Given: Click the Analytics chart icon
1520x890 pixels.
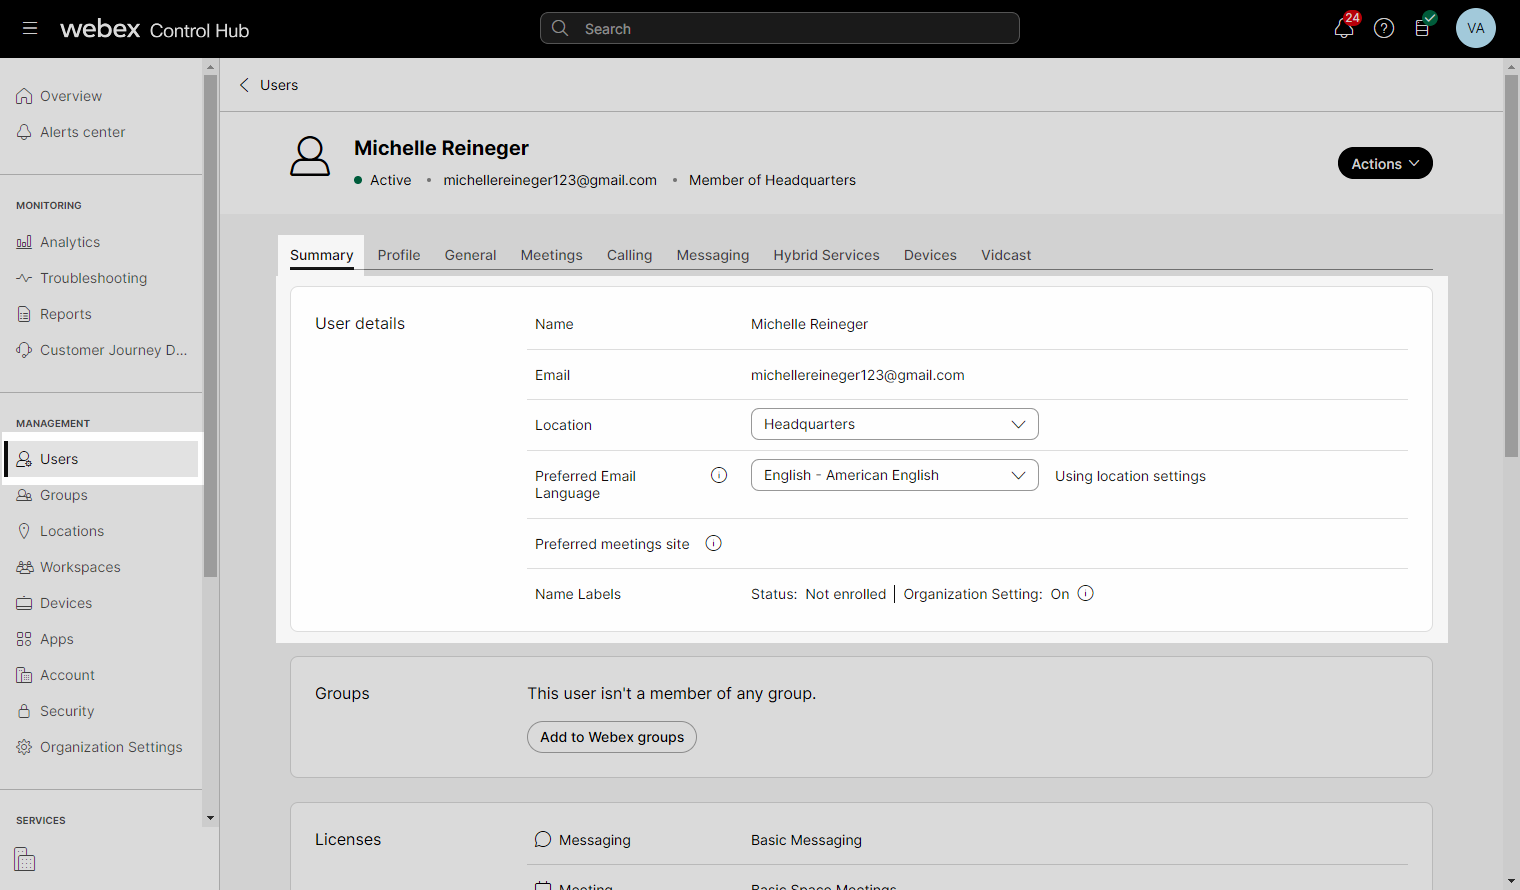Looking at the screenshot, I should point(24,242).
